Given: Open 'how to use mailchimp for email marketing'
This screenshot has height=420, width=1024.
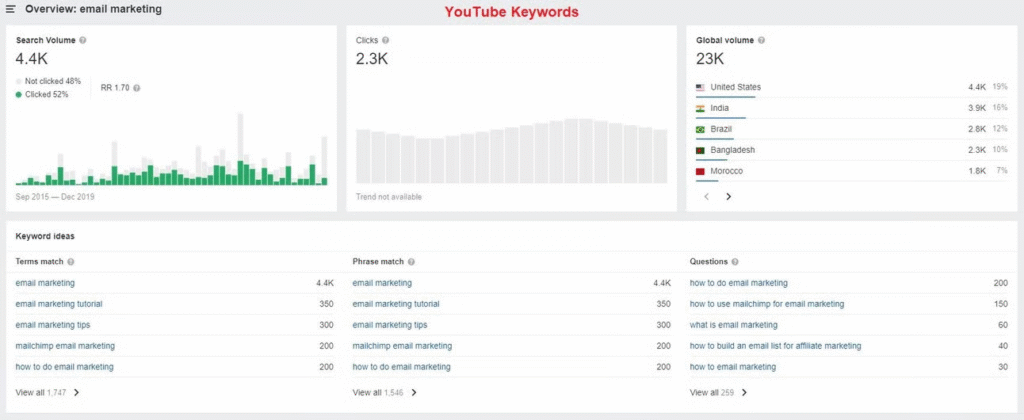Looking at the screenshot, I should [x=767, y=304].
